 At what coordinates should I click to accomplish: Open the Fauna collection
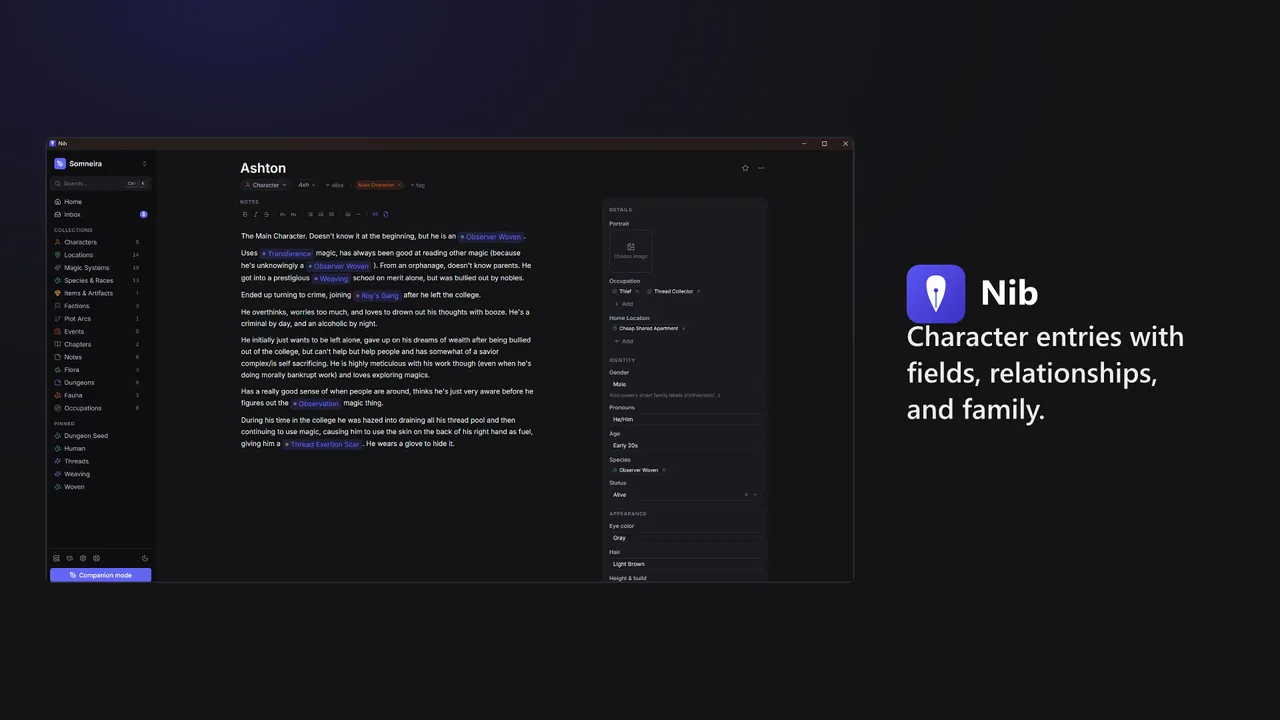click(100, 395)
